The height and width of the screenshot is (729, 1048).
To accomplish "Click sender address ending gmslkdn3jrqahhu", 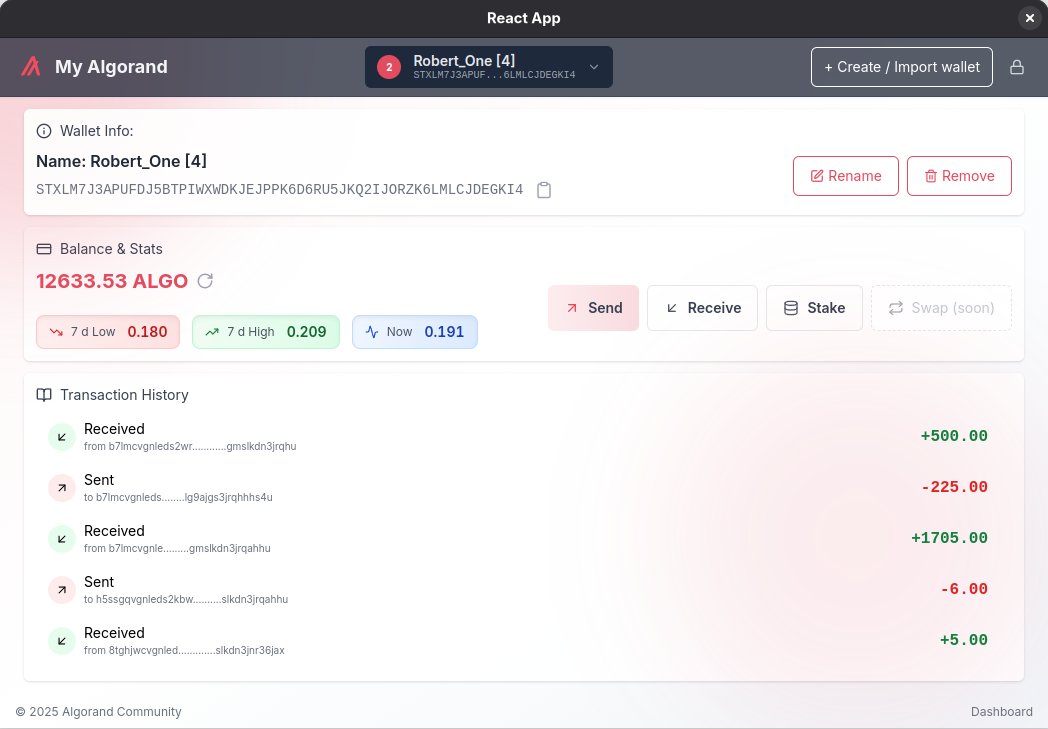I will click(x=177, y=549).
